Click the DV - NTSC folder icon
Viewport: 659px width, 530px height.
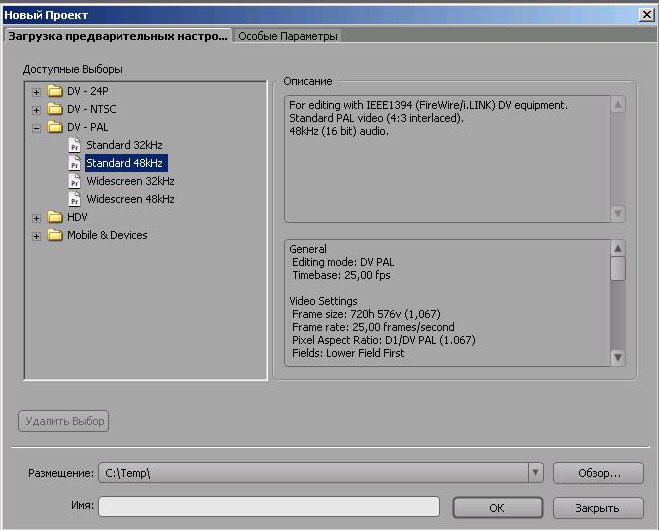[55, 109]
